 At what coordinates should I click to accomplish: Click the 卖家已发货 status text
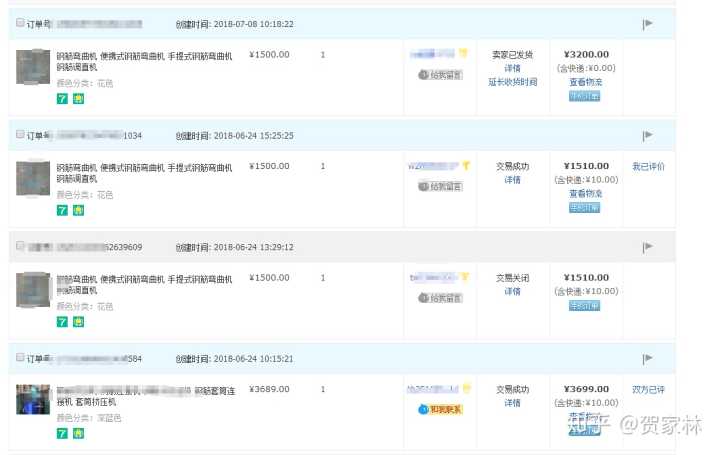(x=512, y=55)
